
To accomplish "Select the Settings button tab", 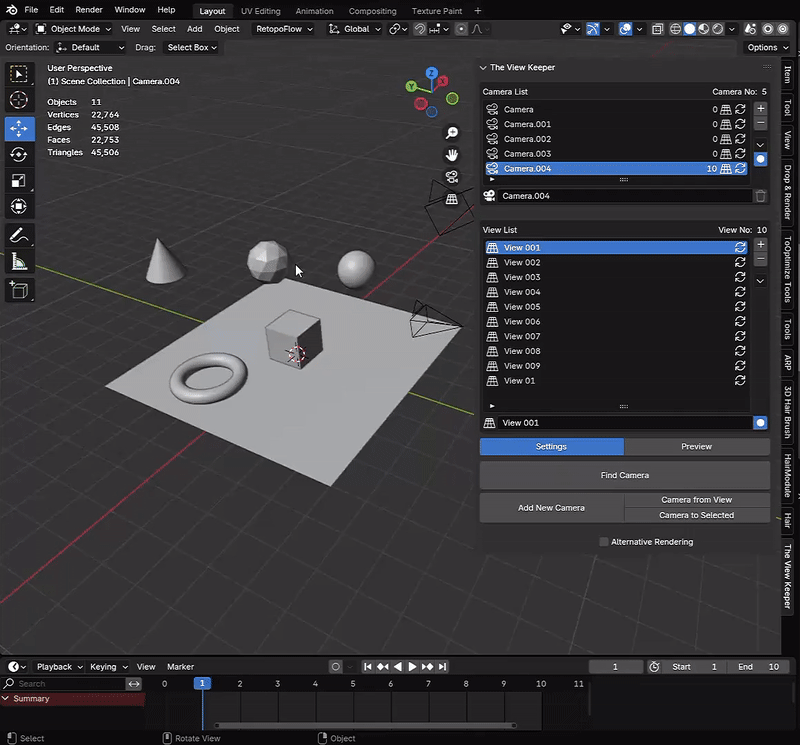I will [x=552, y=446].
